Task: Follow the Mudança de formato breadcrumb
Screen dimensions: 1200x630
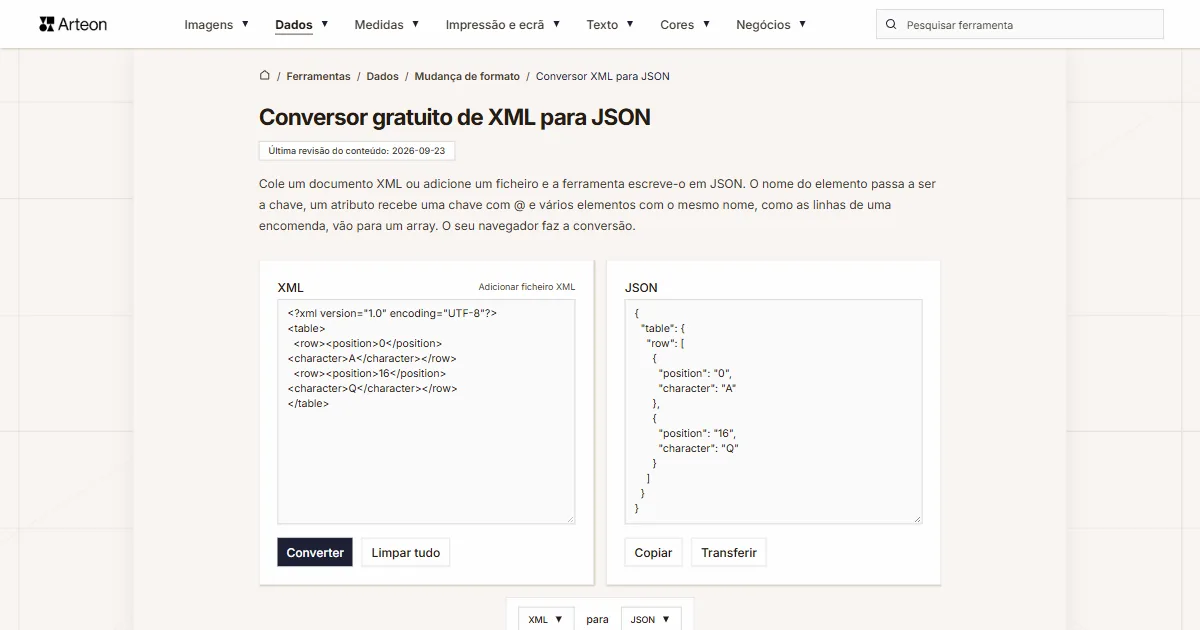Action: (x=467, y=76)
